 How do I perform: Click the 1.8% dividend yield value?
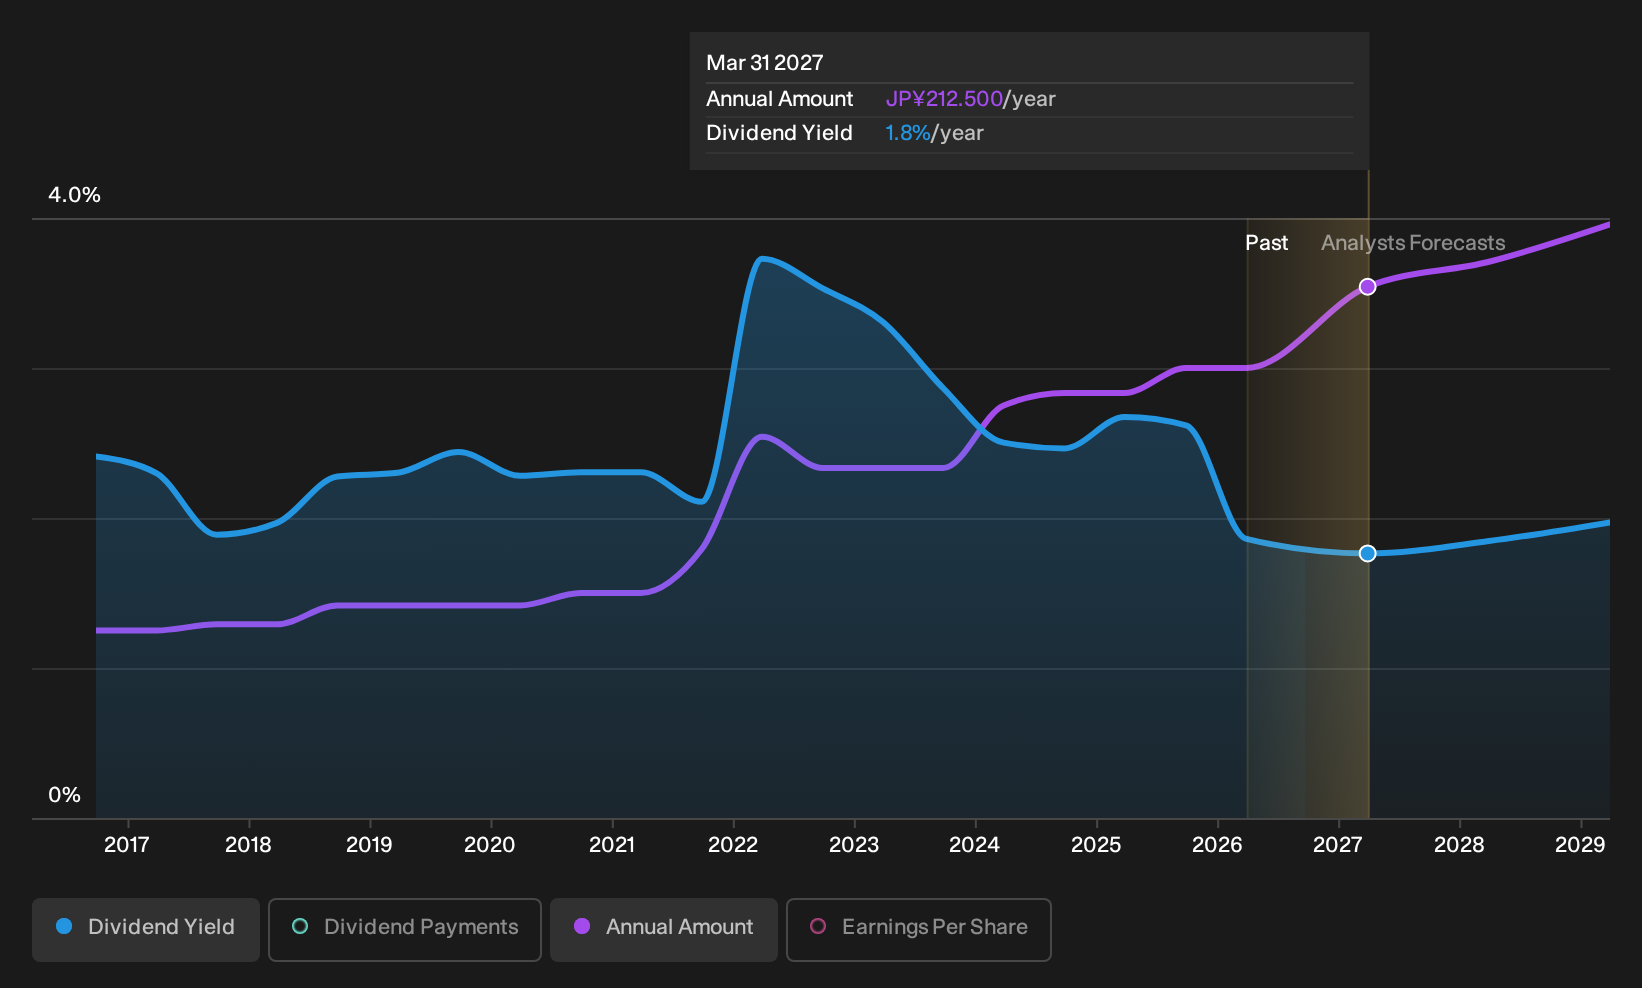pos(908,133)
